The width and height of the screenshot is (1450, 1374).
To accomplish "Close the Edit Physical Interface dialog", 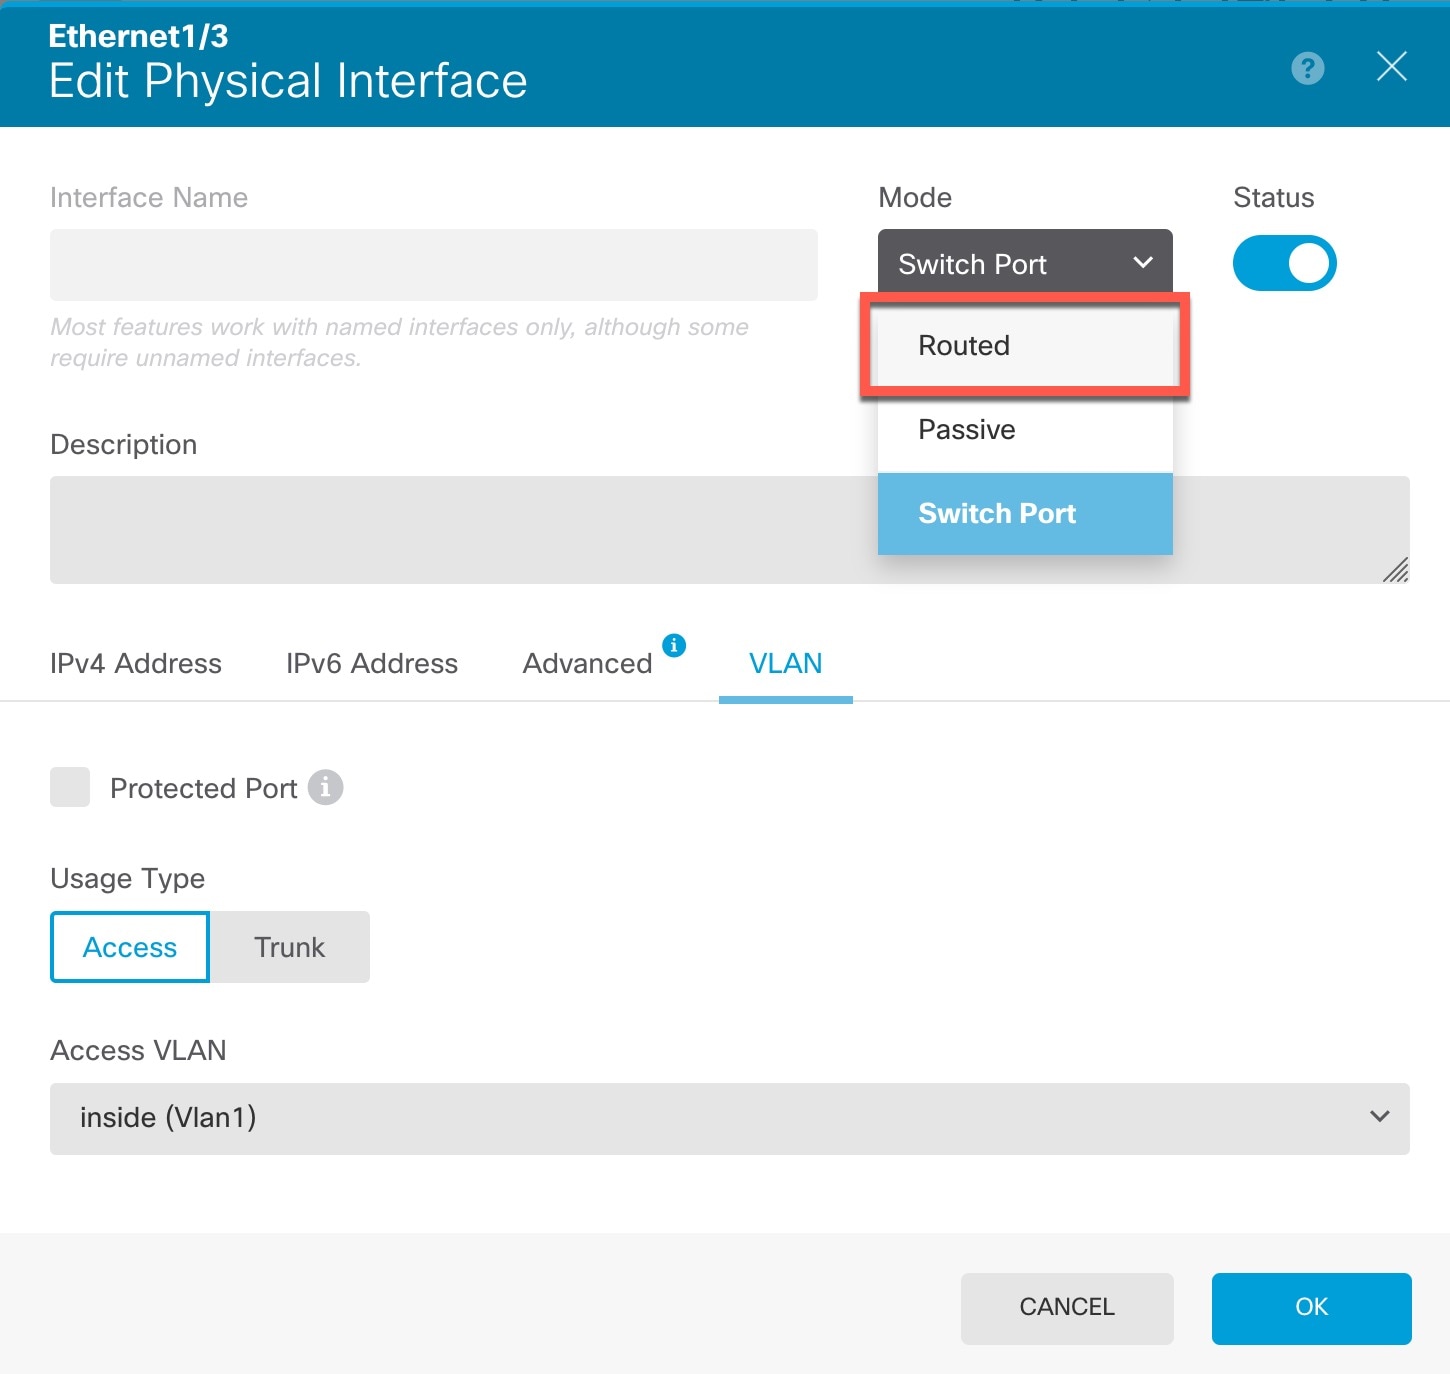I will click(x=1391, y=67).
